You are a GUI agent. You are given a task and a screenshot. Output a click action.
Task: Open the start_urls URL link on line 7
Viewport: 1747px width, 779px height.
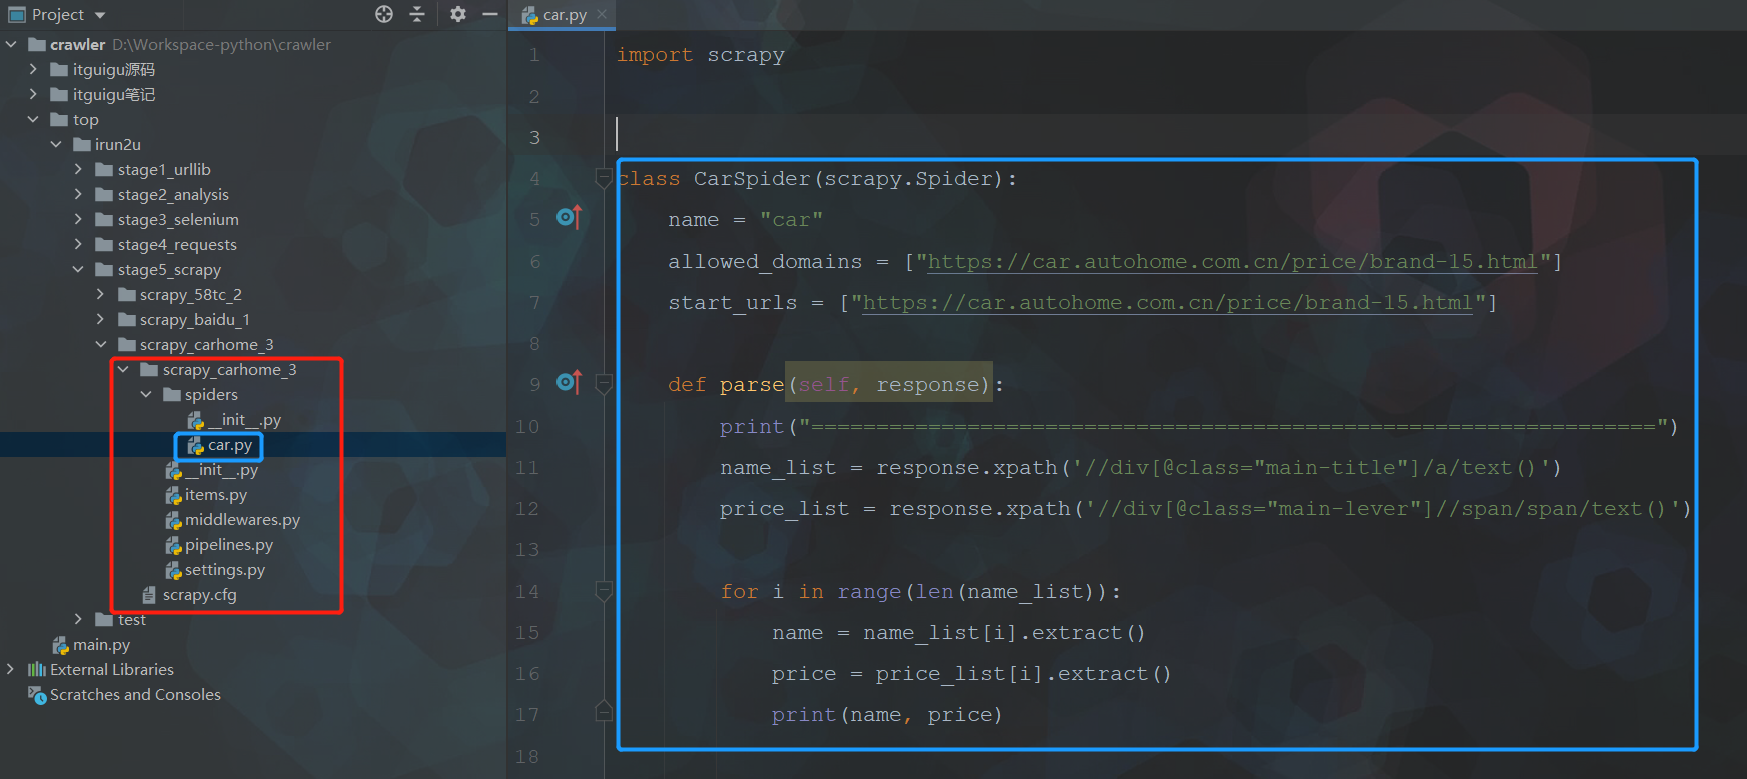[x=1167, y=303]
